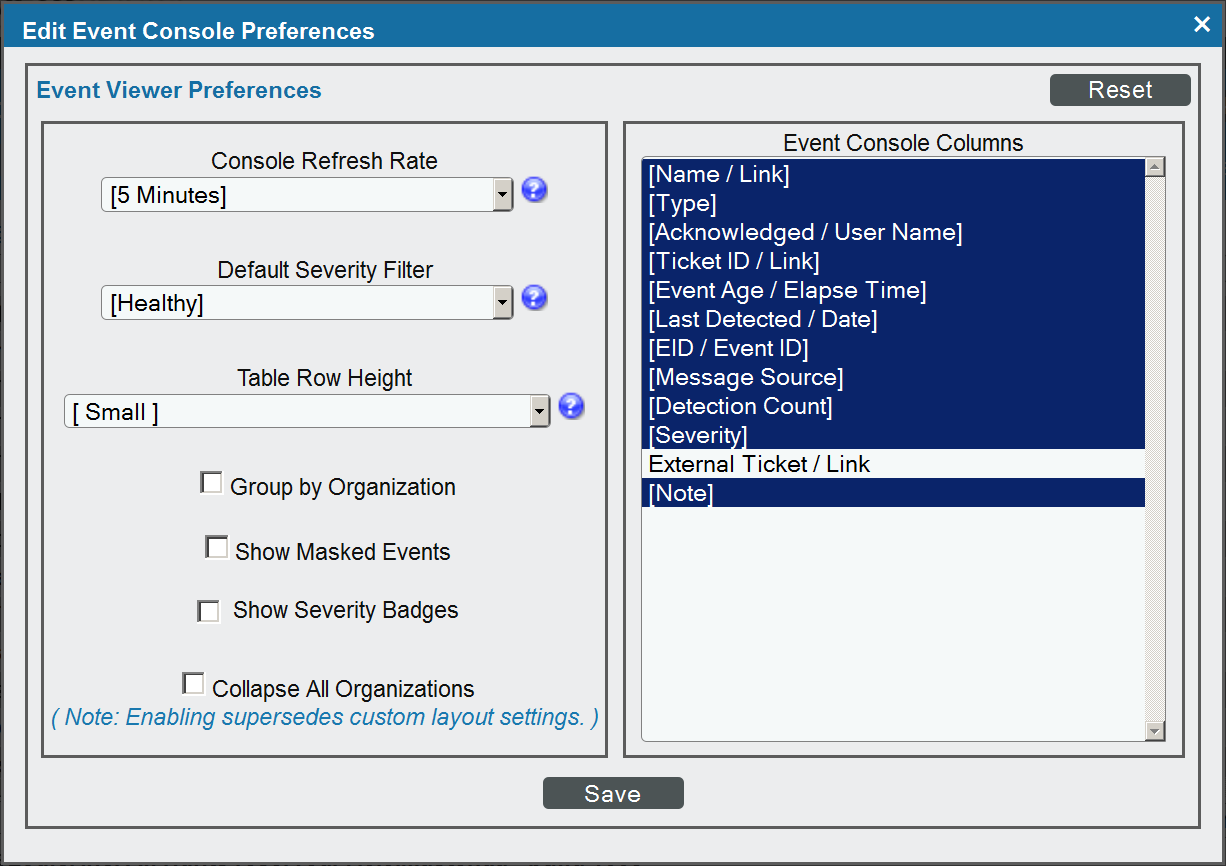Click the columns list scrollbar down arrow
The image size is (1226, 866).
click(x=1155, y=732)
